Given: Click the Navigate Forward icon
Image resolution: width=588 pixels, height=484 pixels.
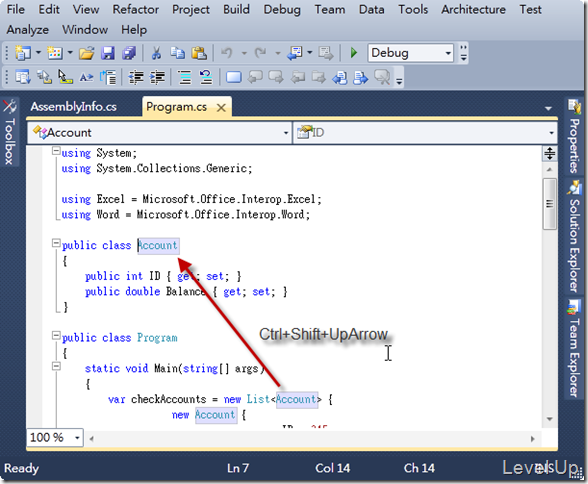Looking at the screenshot, I should [x=326, y=53].
